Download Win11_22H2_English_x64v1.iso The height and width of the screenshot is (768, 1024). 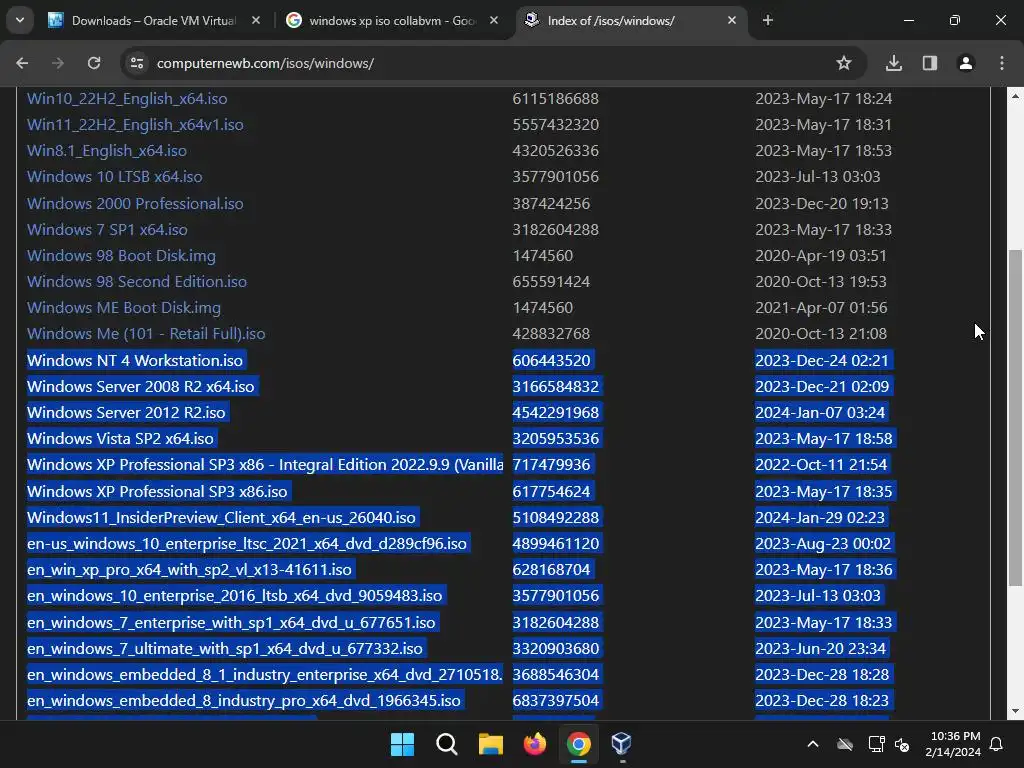(135, 125)
